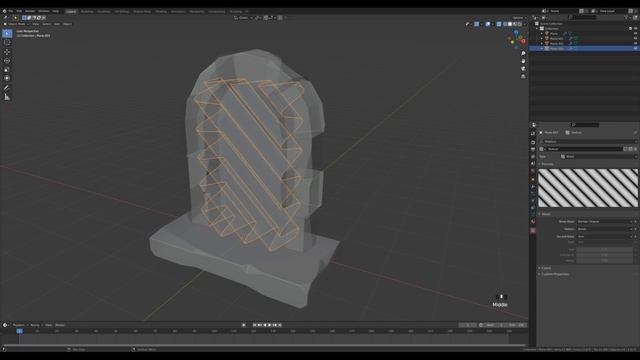Jump to timeline end frame button
Viewport: 640px width, 360px height.
(x=280, y=325)
